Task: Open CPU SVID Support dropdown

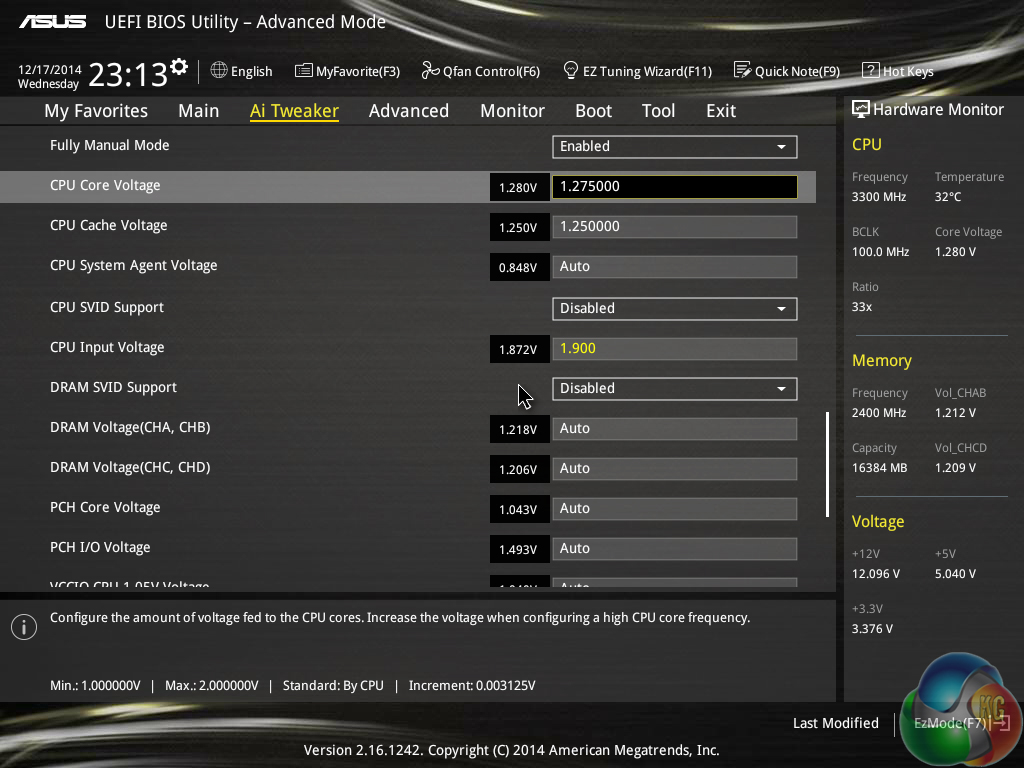Action: (674, 309)
